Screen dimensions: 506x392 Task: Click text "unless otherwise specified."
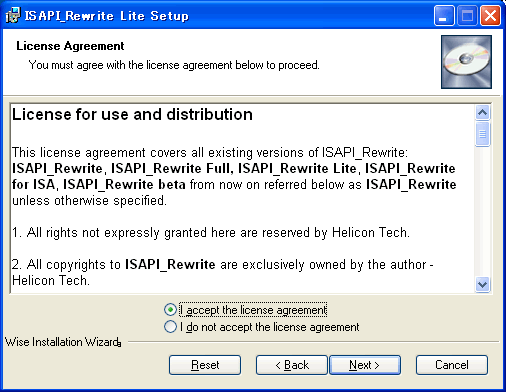click(89, 201)
